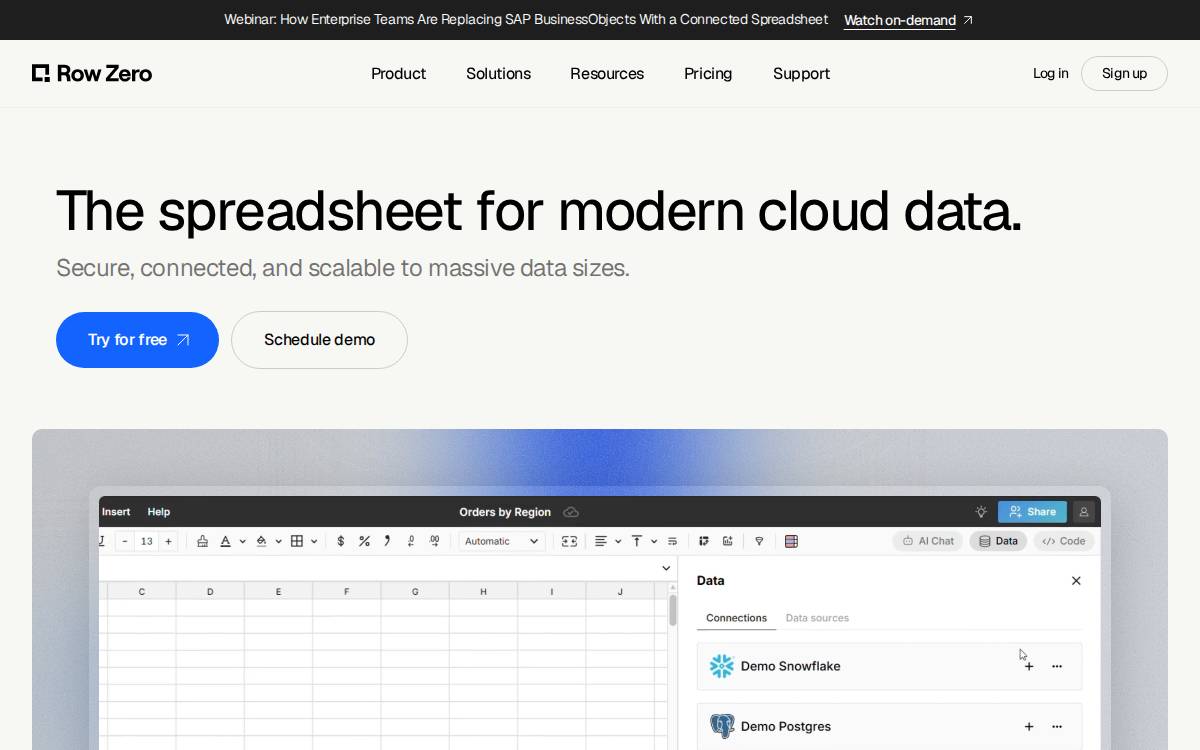Click the insert chart icon
Screen dimensions: 1200x750
pyautogui.click(x=727, y=541)
